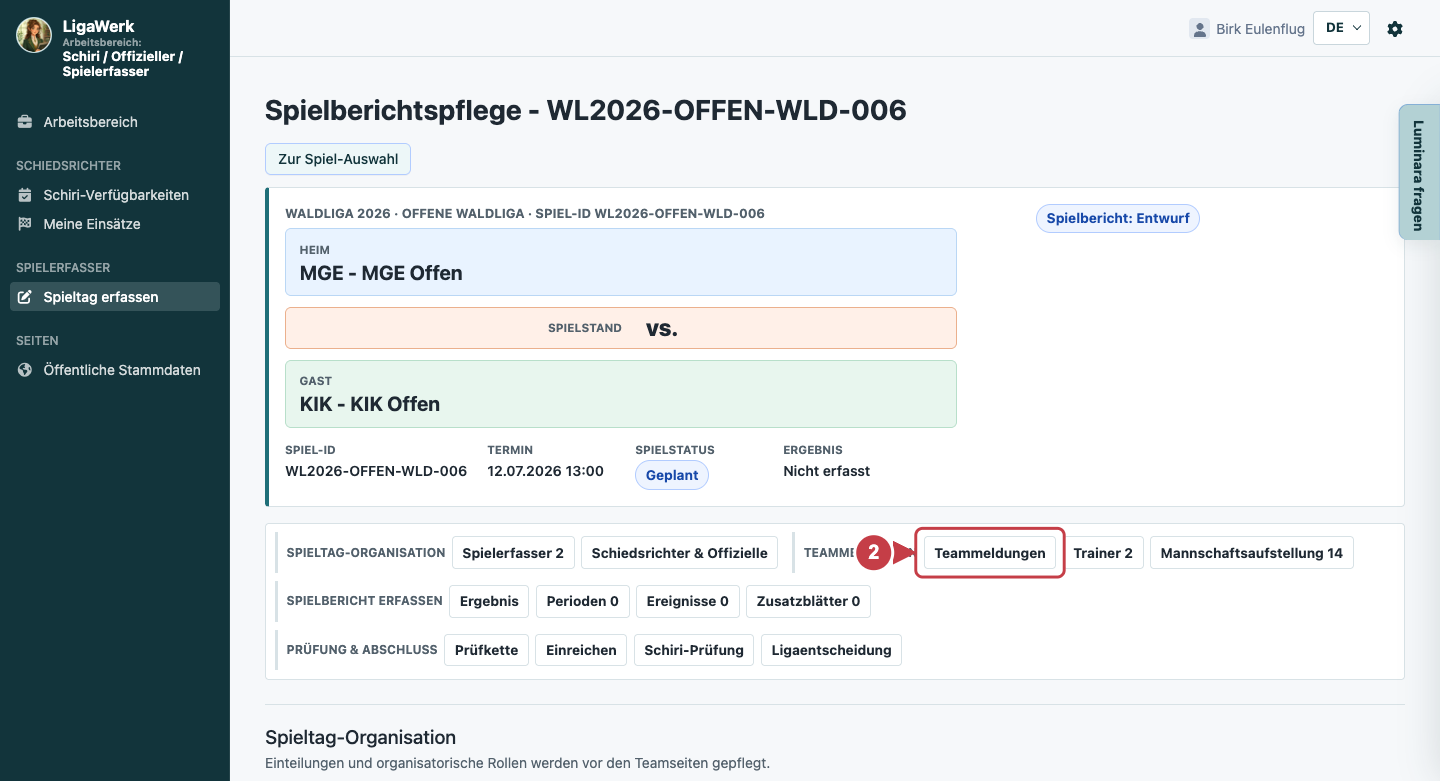
Task: Select the Teammeldungen button
Action: (x=990, y=553)
